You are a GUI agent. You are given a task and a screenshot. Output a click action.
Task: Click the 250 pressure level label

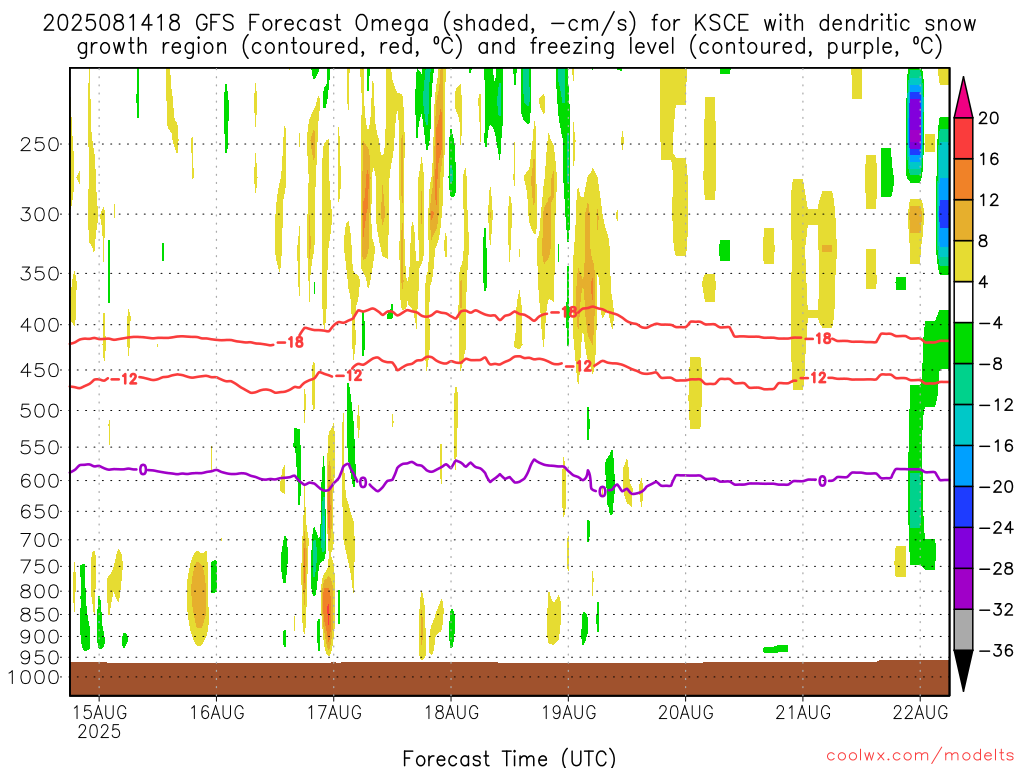click(x=39, y=144)
